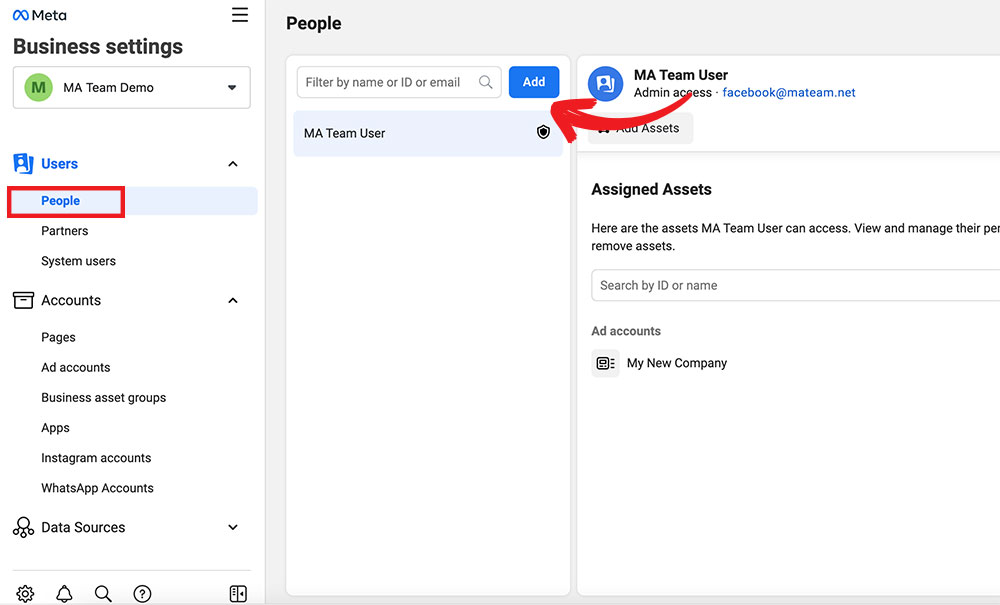Click the search magnifier in bottom bar

click(103, 593)
